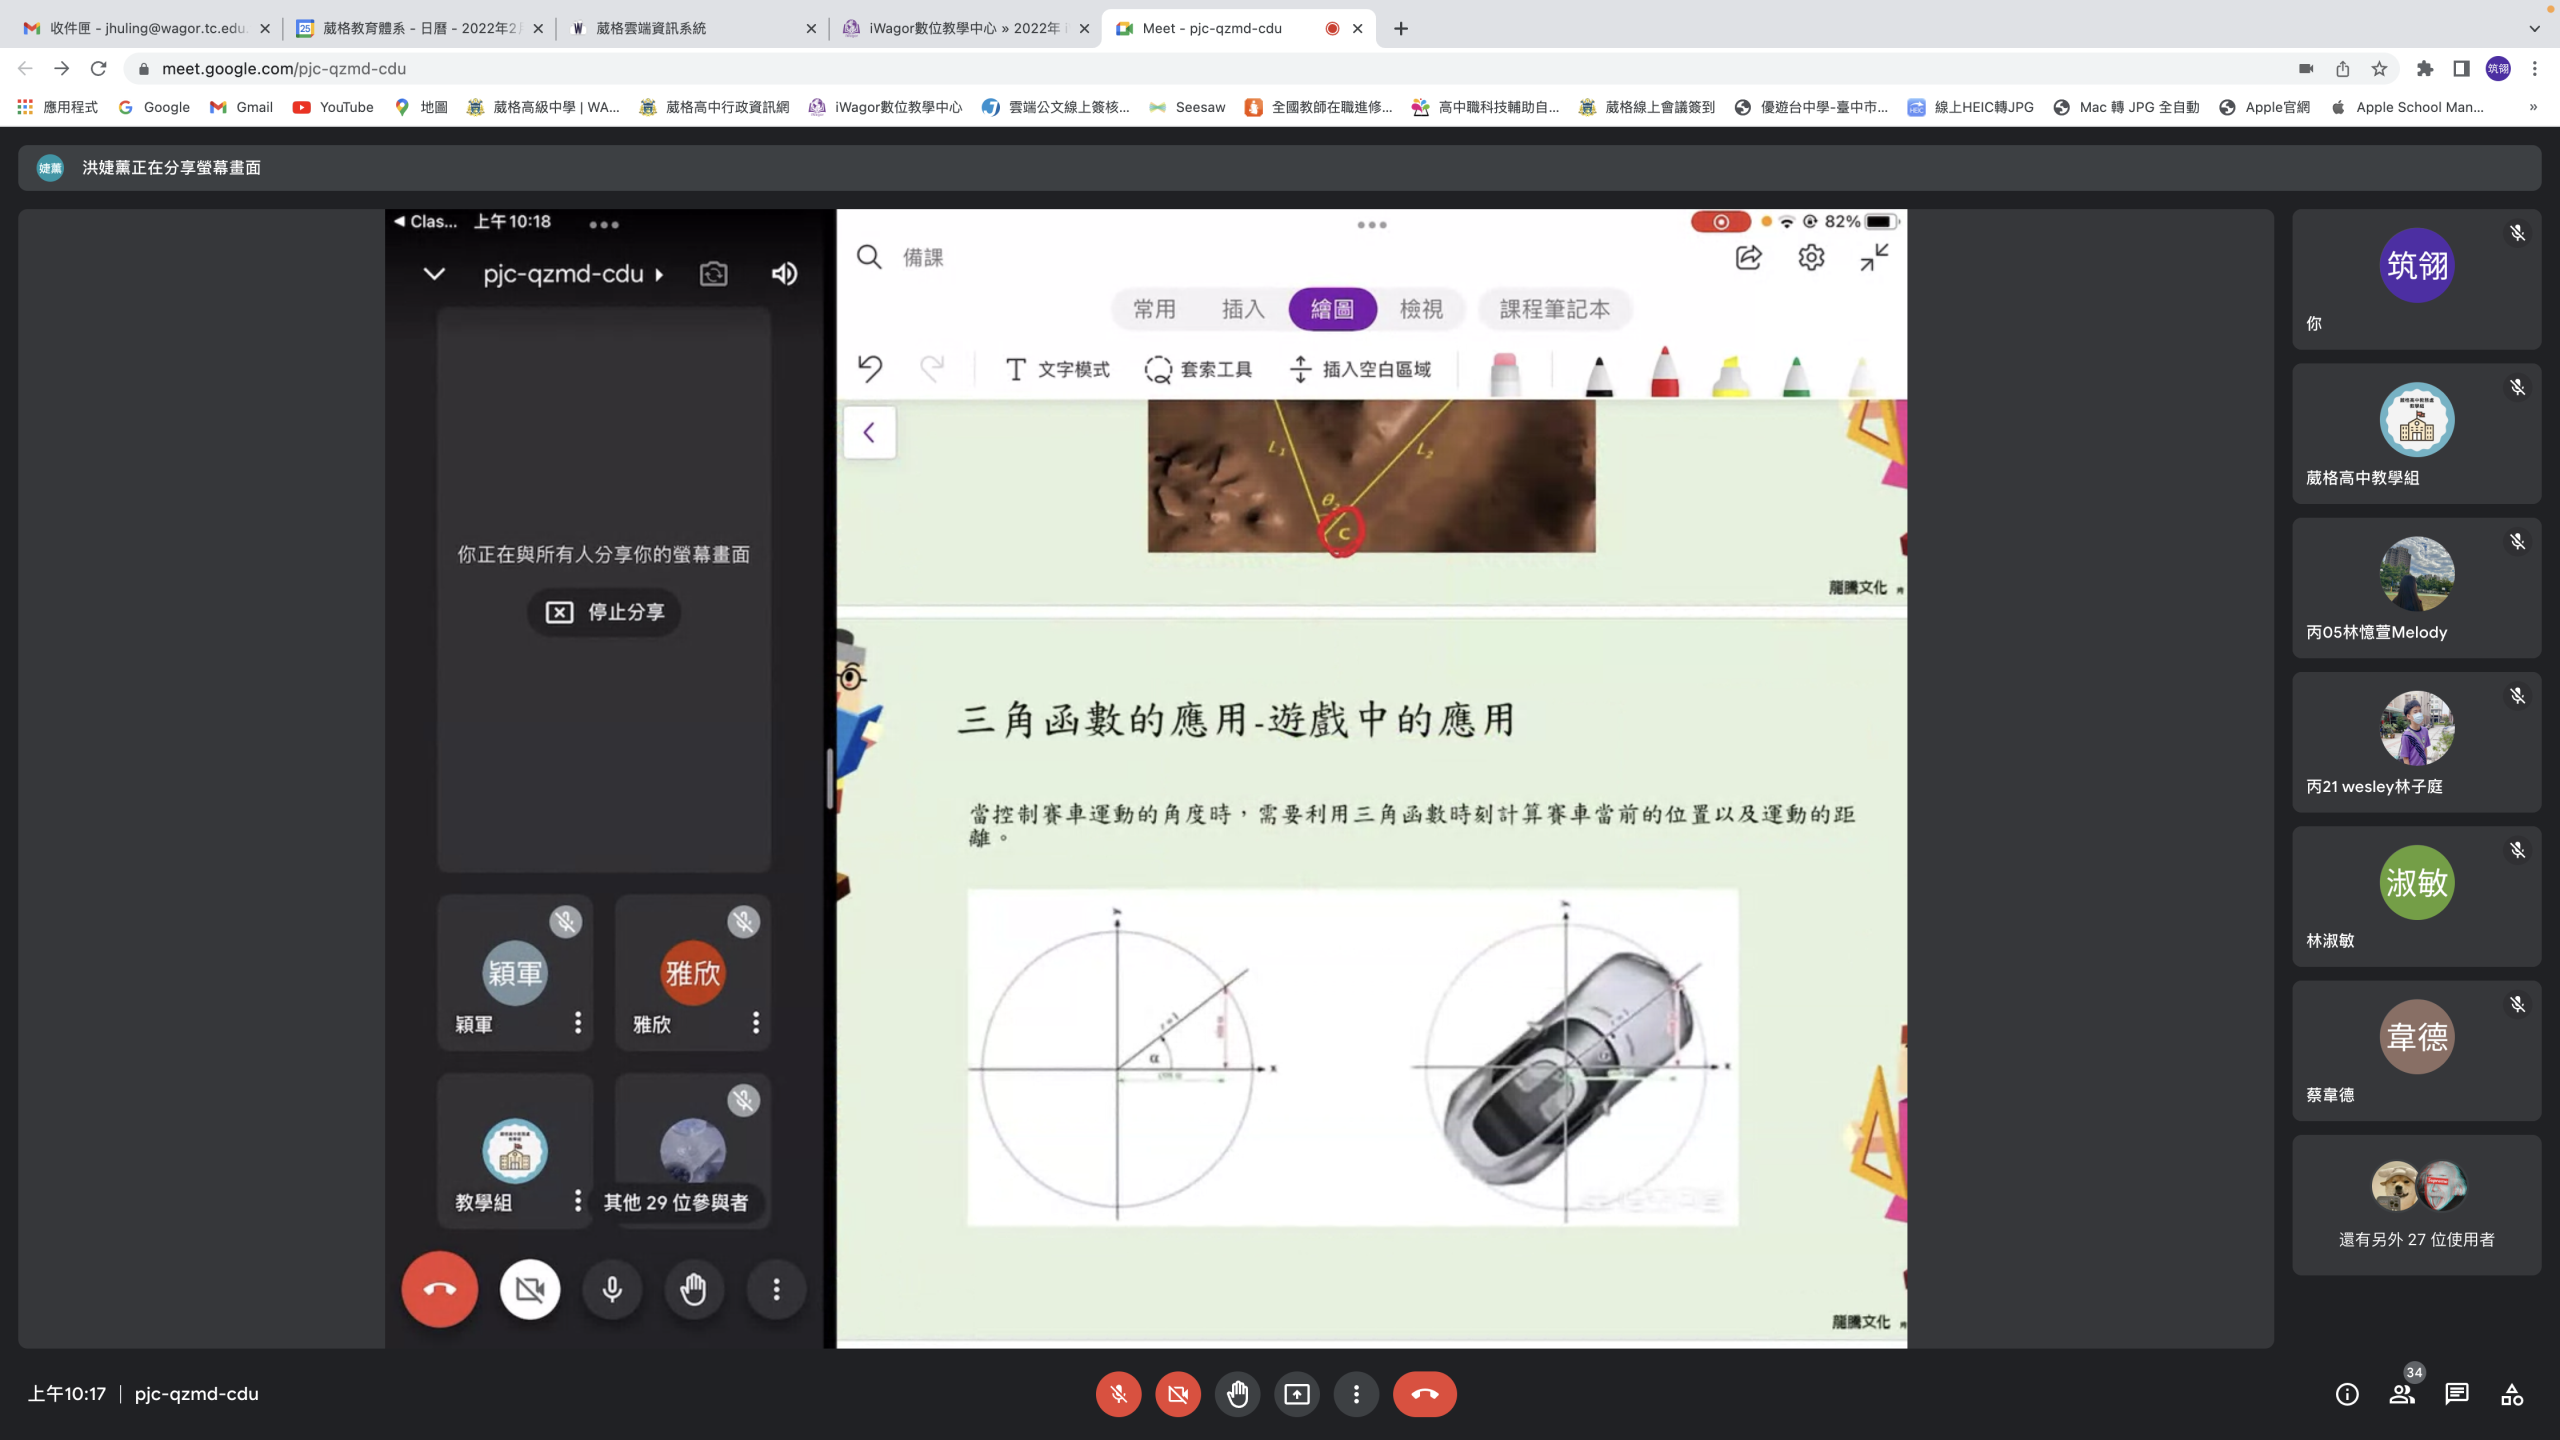Image resolution: width=2560 pixels, height=1440 pixels.
Task: Collapse phone call view with down chevron
Action: click(434, 274)
